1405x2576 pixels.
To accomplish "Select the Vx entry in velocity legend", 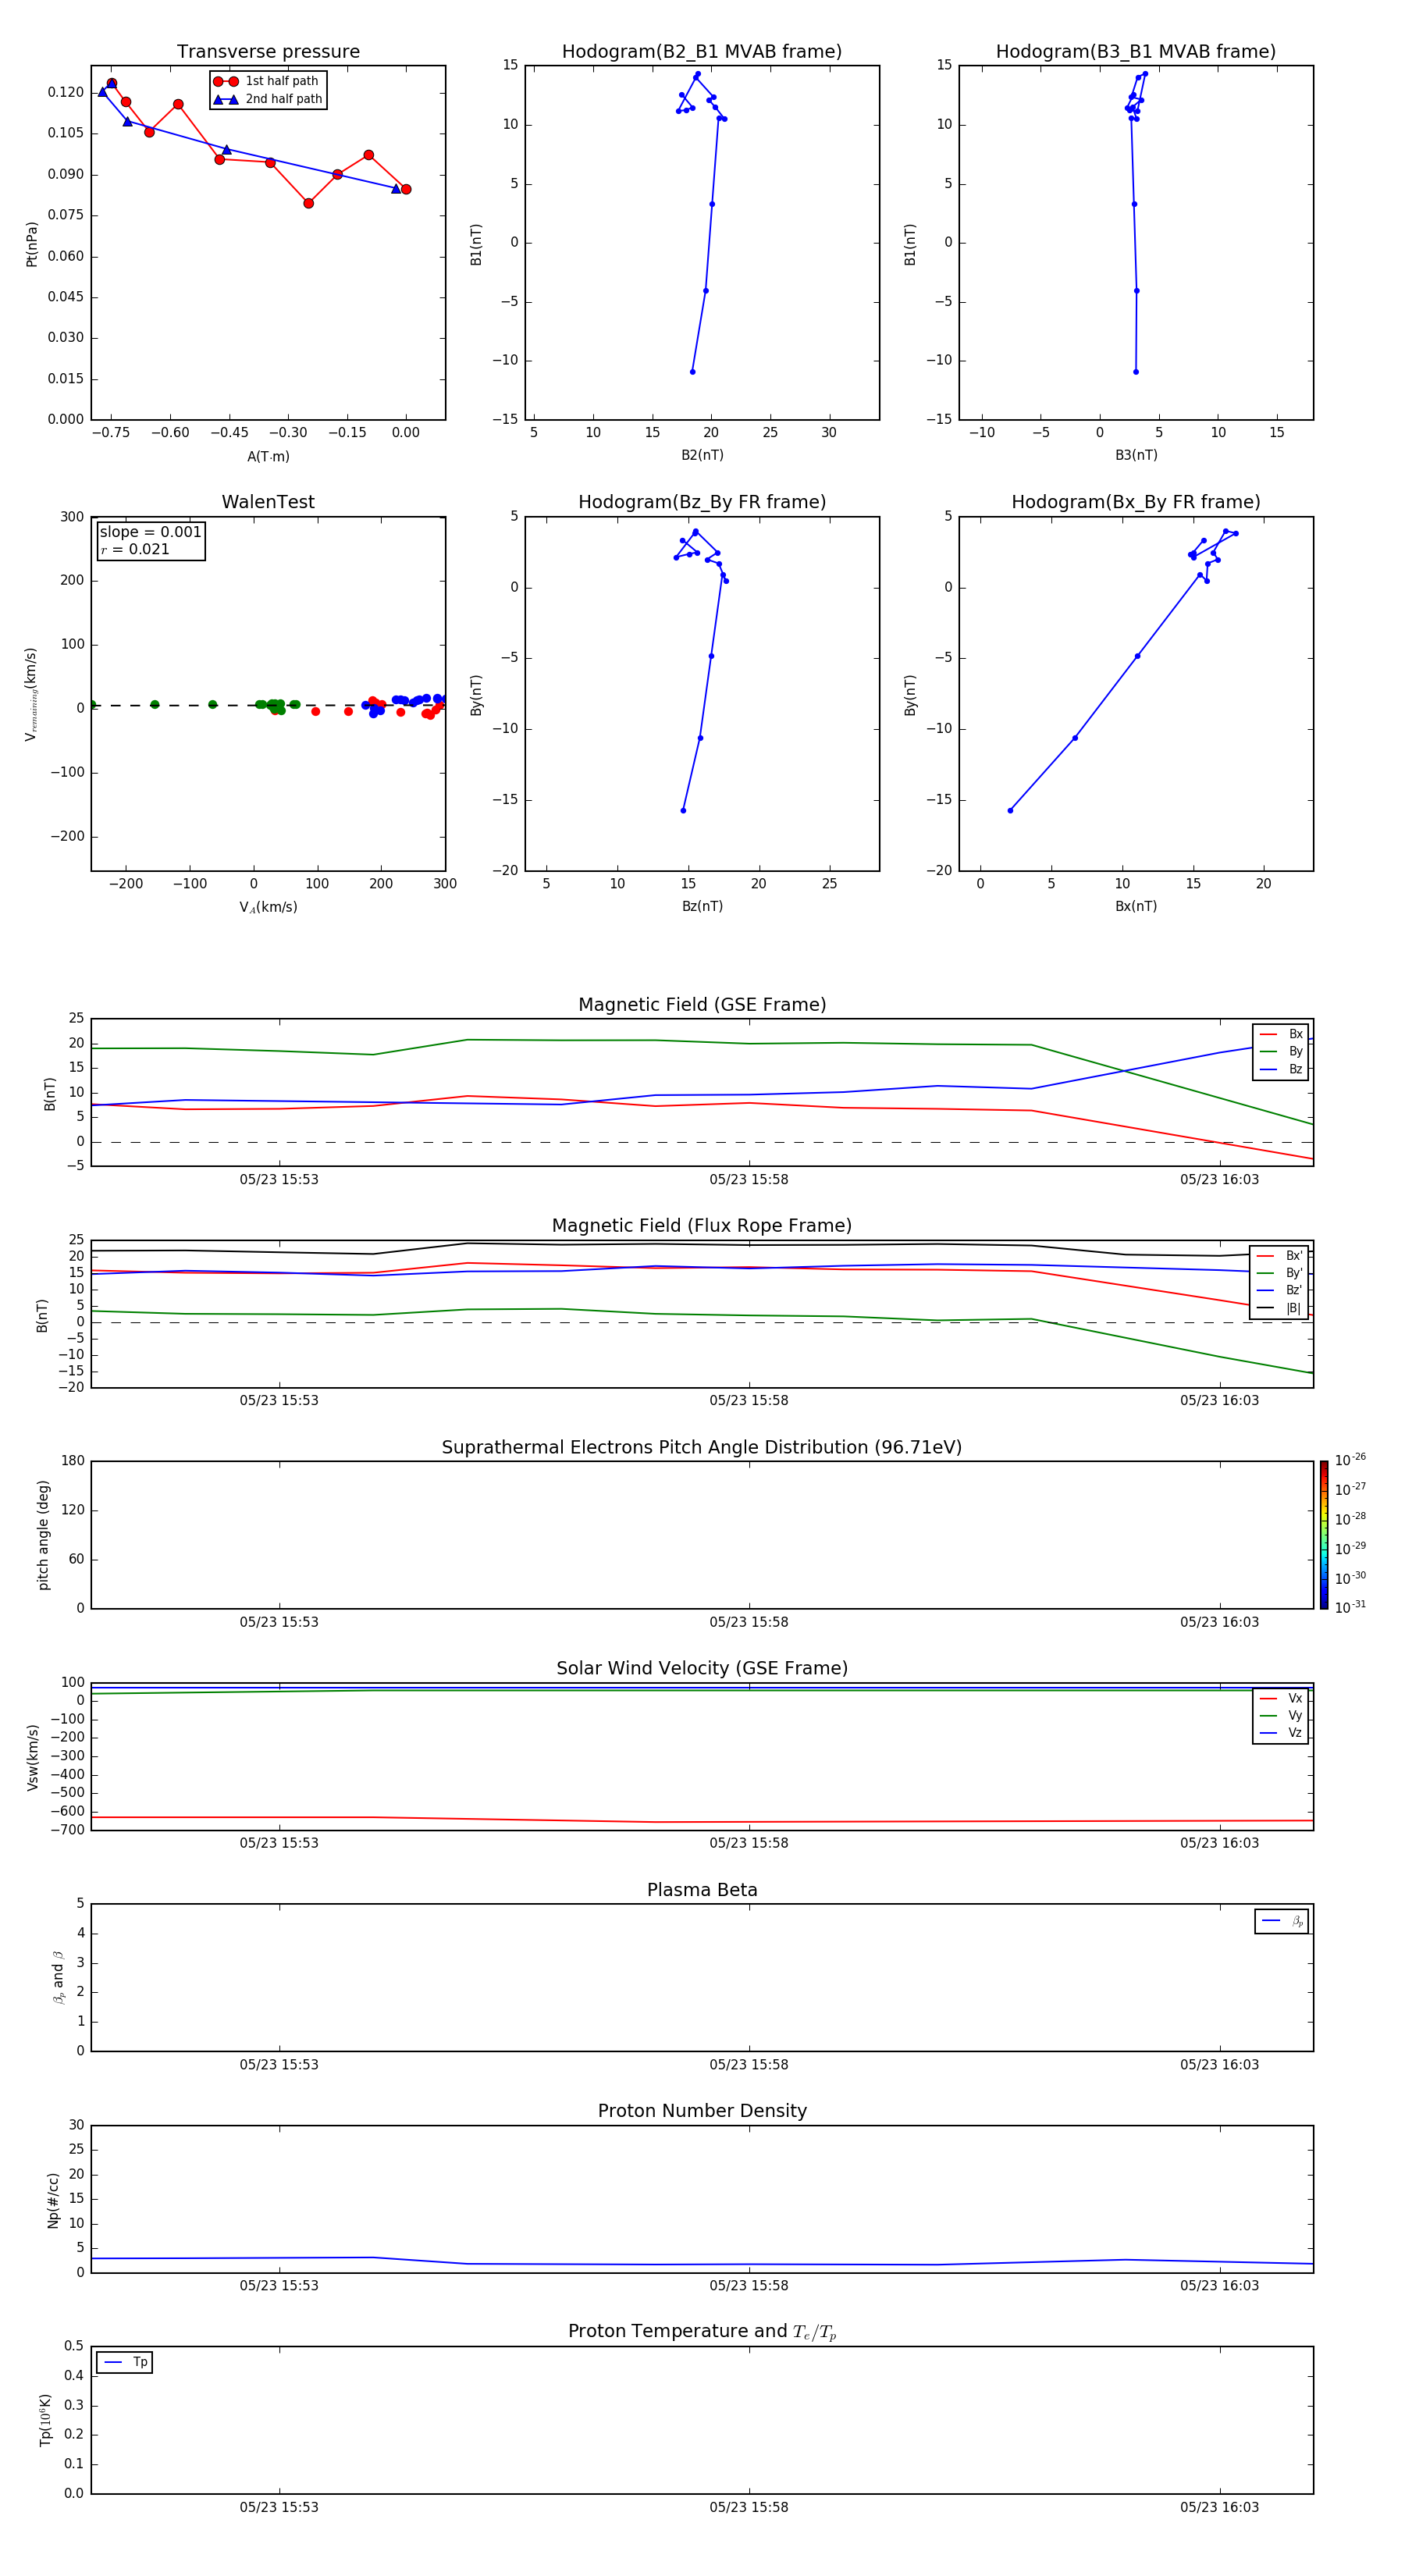I will pyautogui.click(x=1281, y=1698).
